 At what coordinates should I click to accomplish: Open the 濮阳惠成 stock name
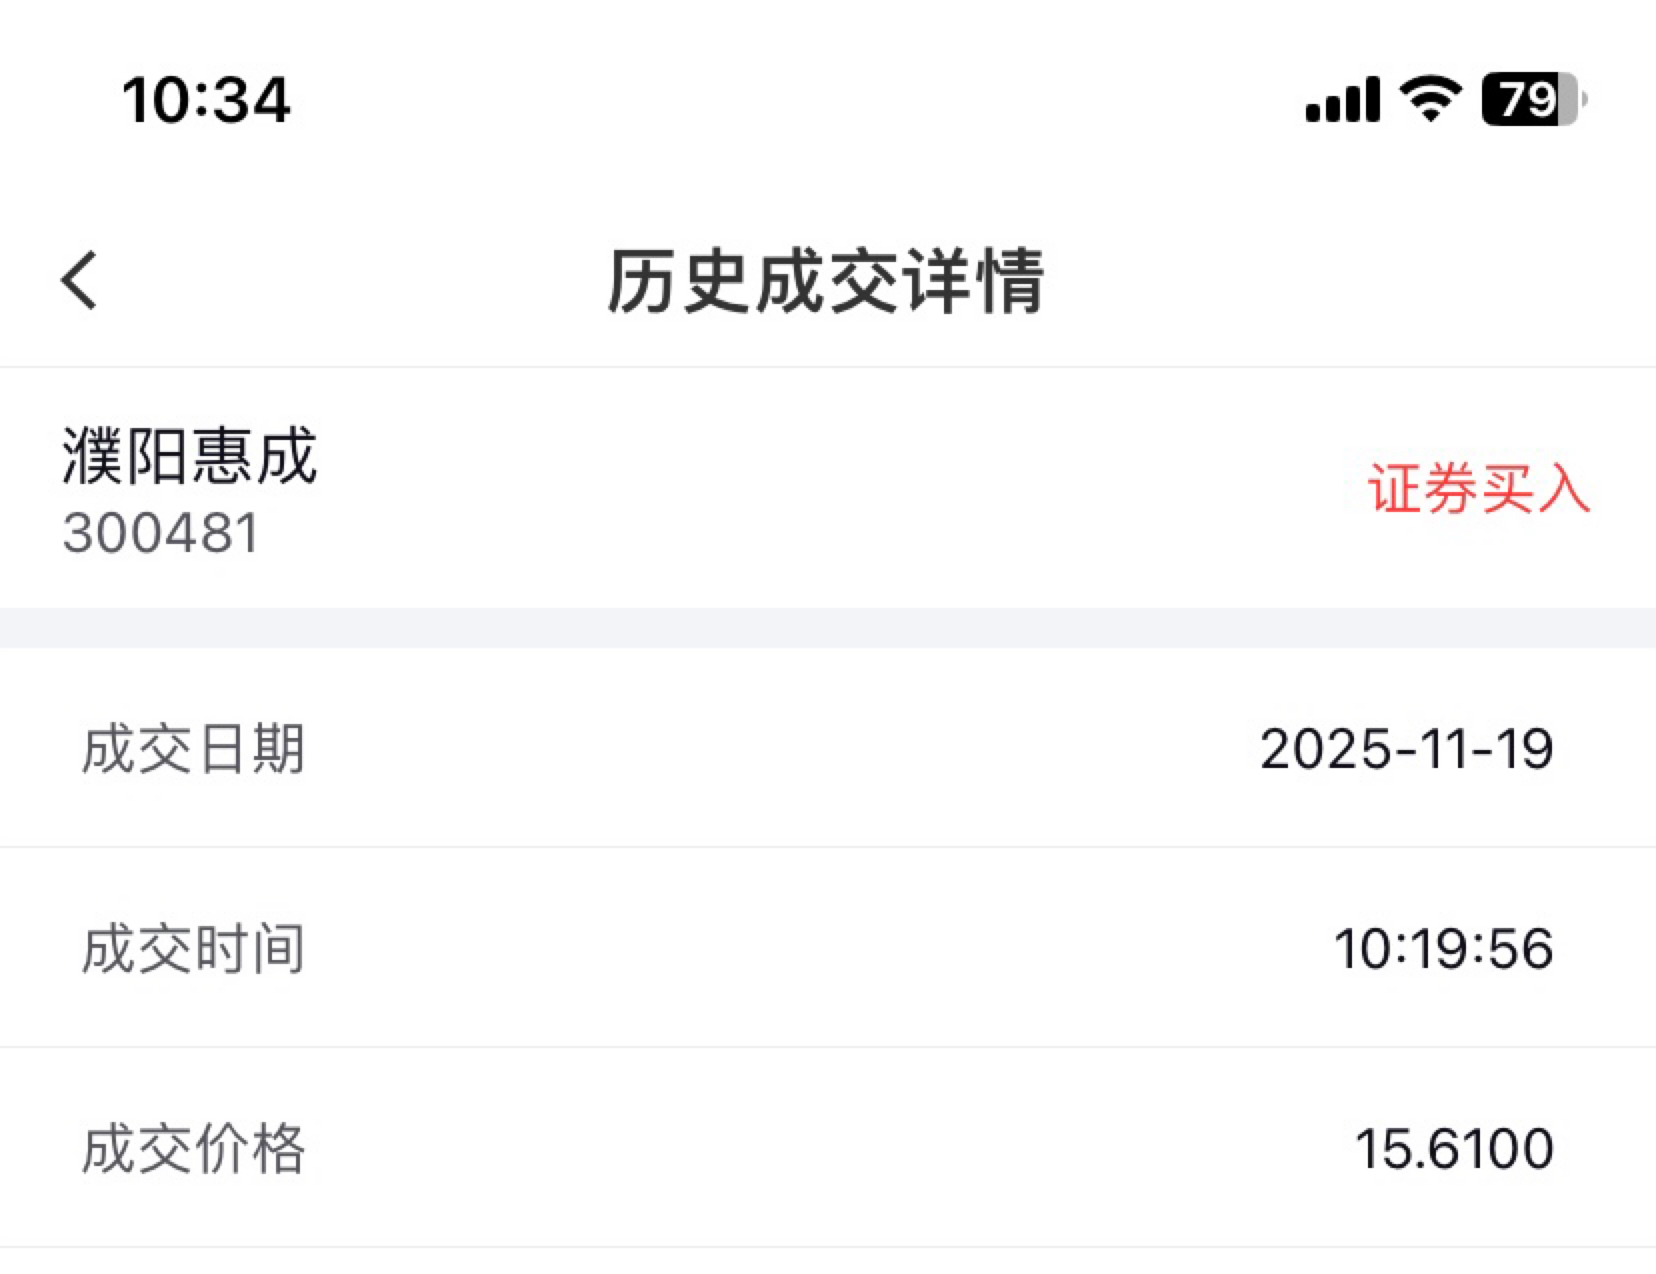point(189,456)
